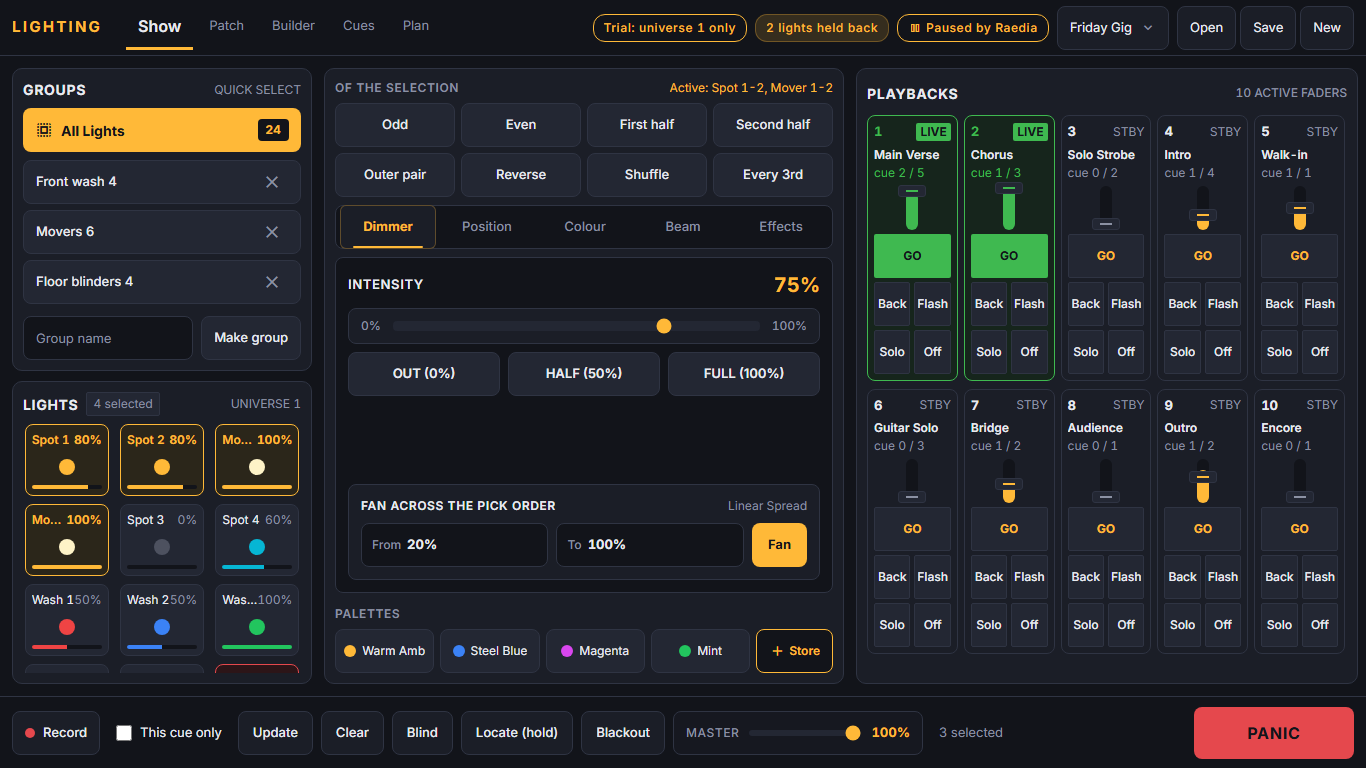Select Every 3rd light
Image resolution: width=1366 pixels, height=768 pixels.
coord(773,175)
